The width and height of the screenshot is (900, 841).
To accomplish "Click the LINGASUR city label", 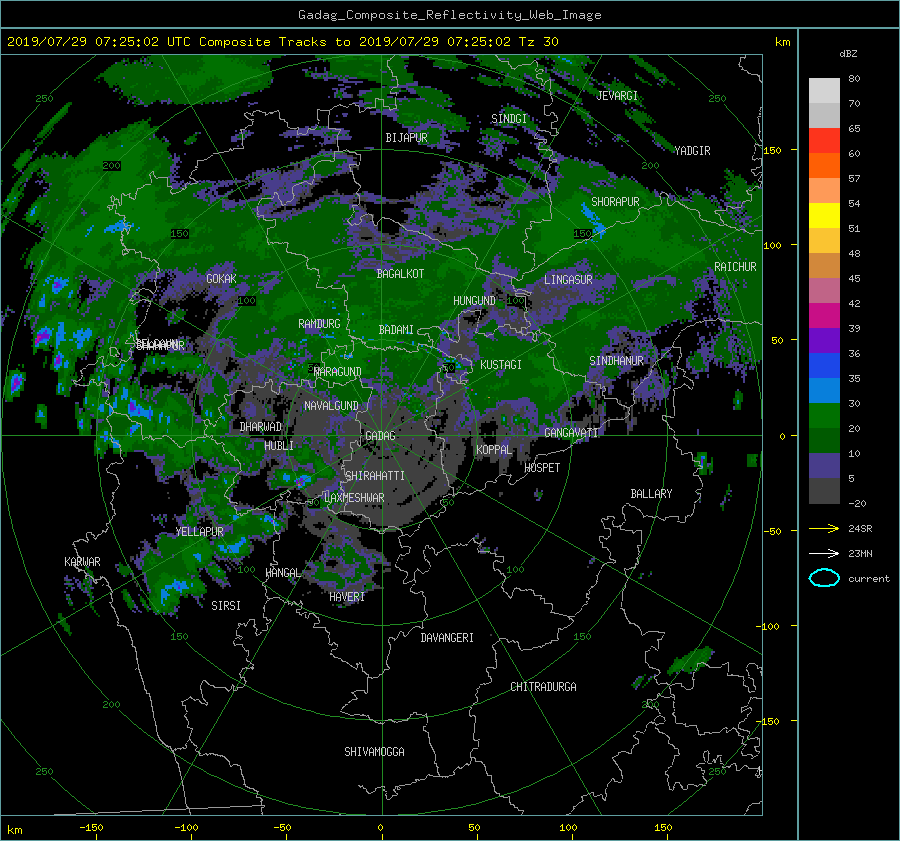I will coord(568,280).
